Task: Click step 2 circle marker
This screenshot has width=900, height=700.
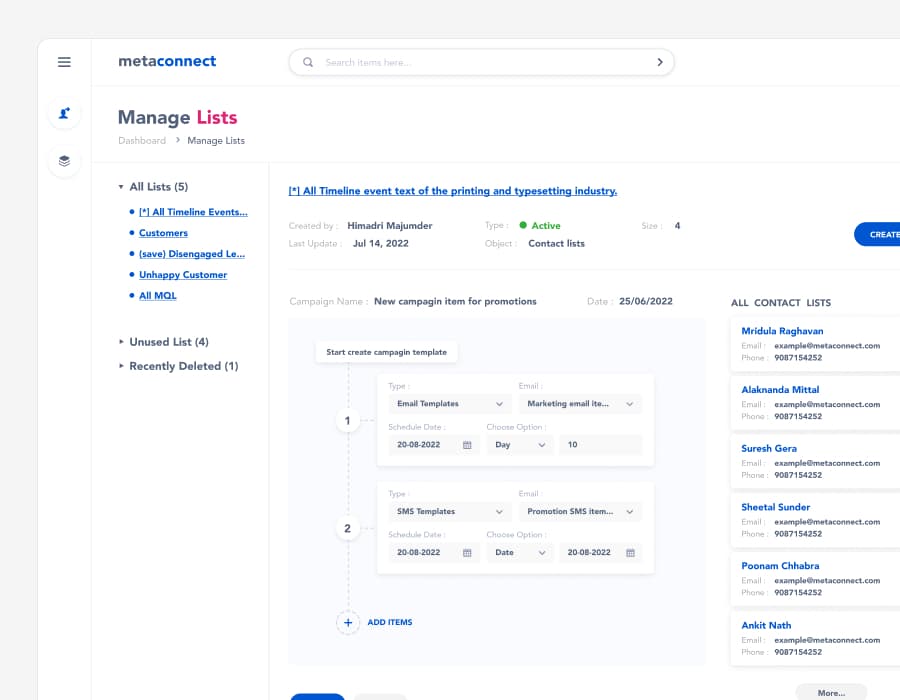Action: point(347,528)
